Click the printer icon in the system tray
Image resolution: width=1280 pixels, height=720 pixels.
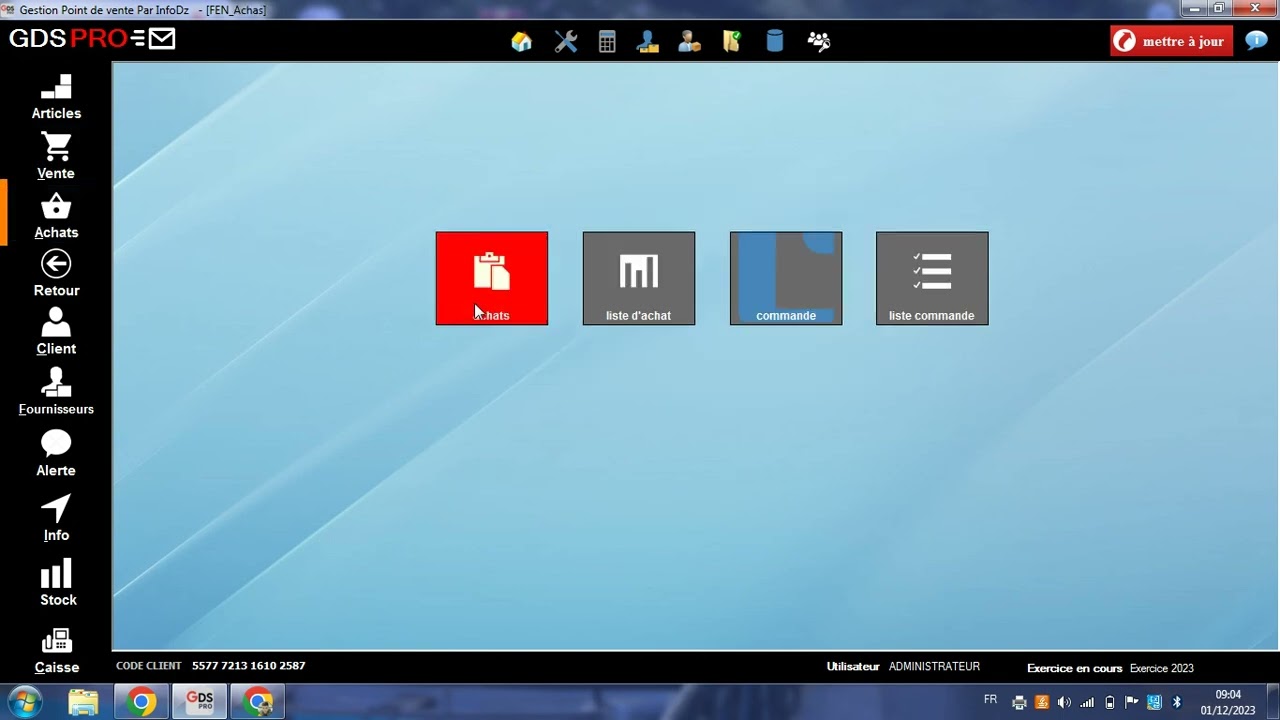(1019, 702)
